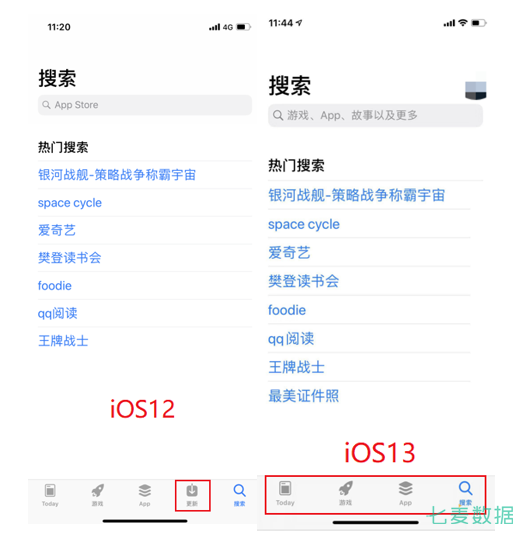This screenshot has width=521, height=538.
Task: Tap the Today icon in iOS12 tab bar
Action: coord(50,495)
